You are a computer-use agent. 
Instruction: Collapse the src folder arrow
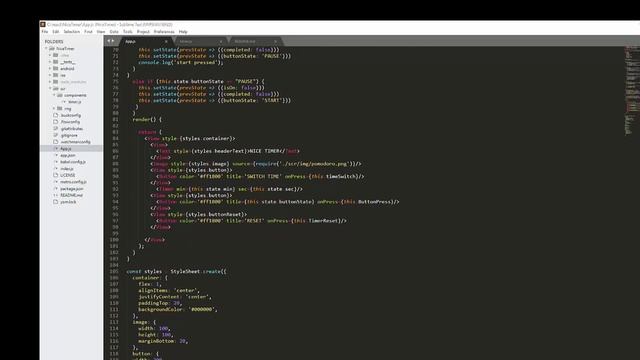[50, 89]
